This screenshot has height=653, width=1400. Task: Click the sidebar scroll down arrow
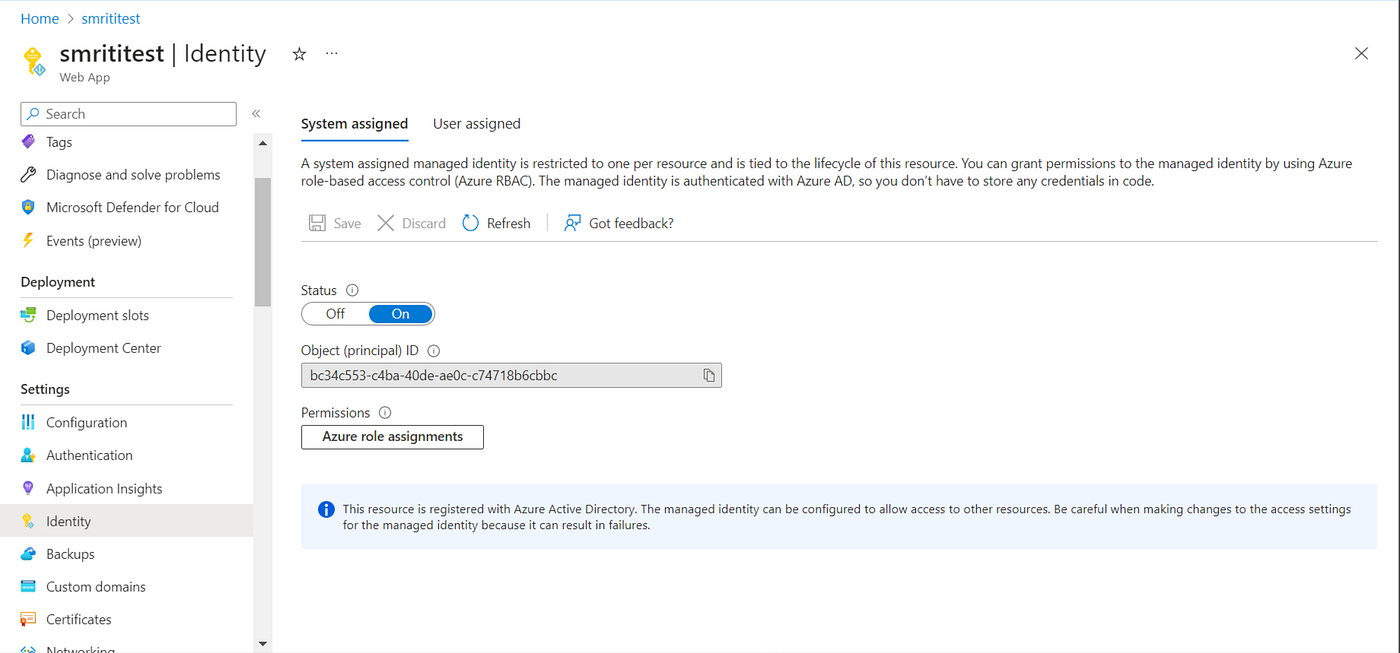(263, 644)
